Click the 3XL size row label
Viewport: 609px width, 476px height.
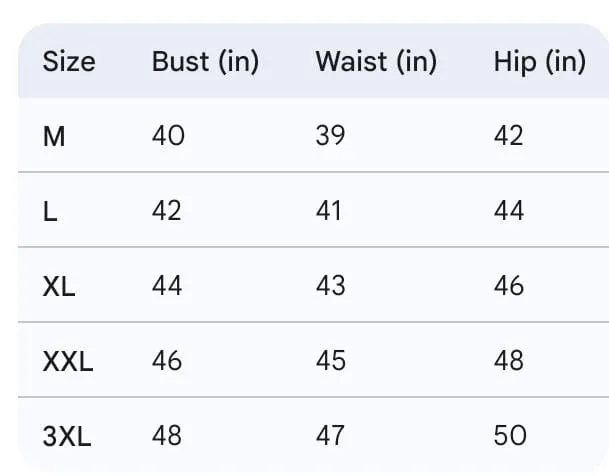coord(67,436)
